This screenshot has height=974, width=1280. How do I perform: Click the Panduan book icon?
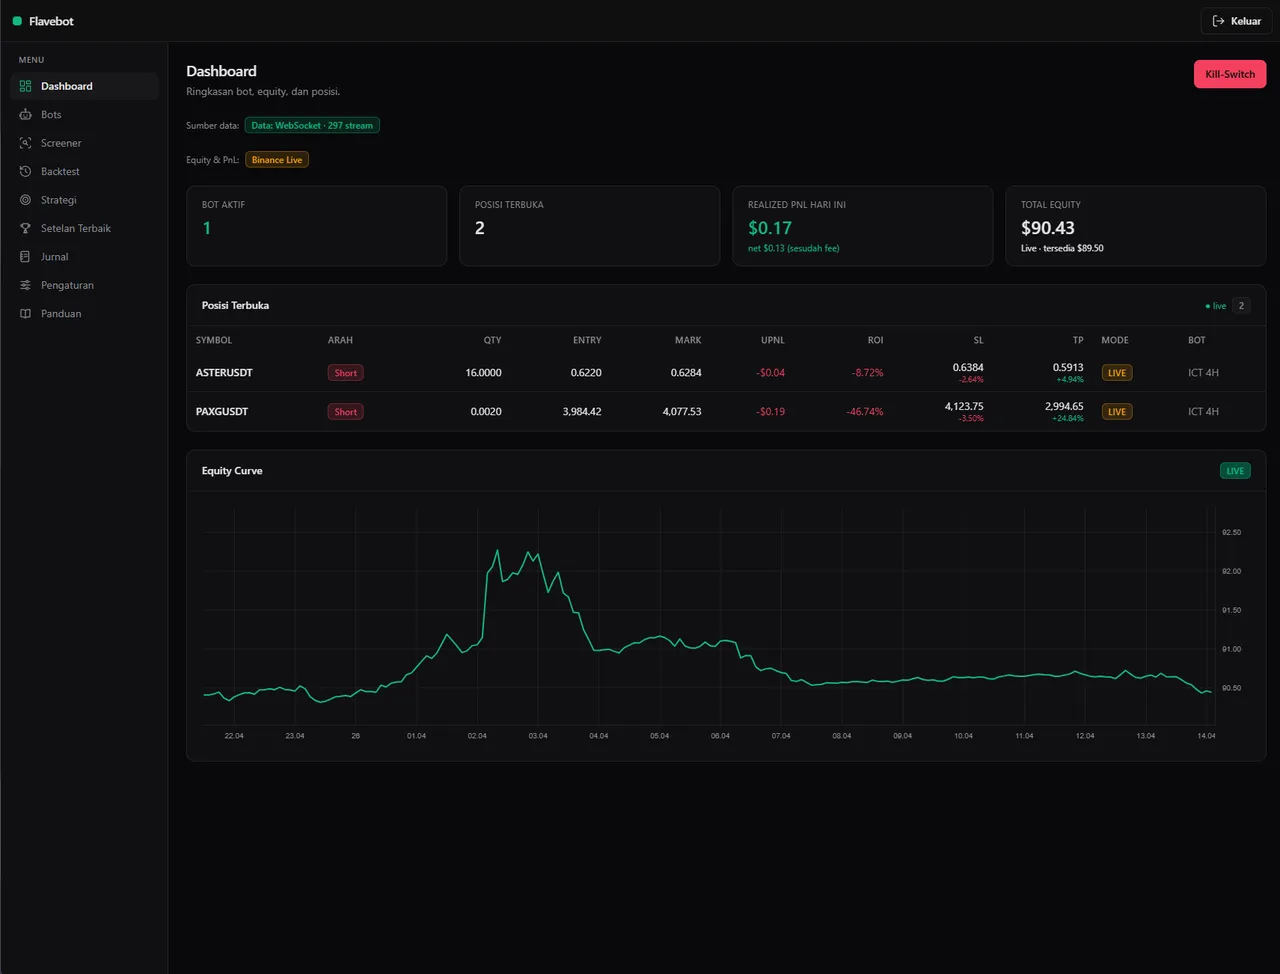26,314
